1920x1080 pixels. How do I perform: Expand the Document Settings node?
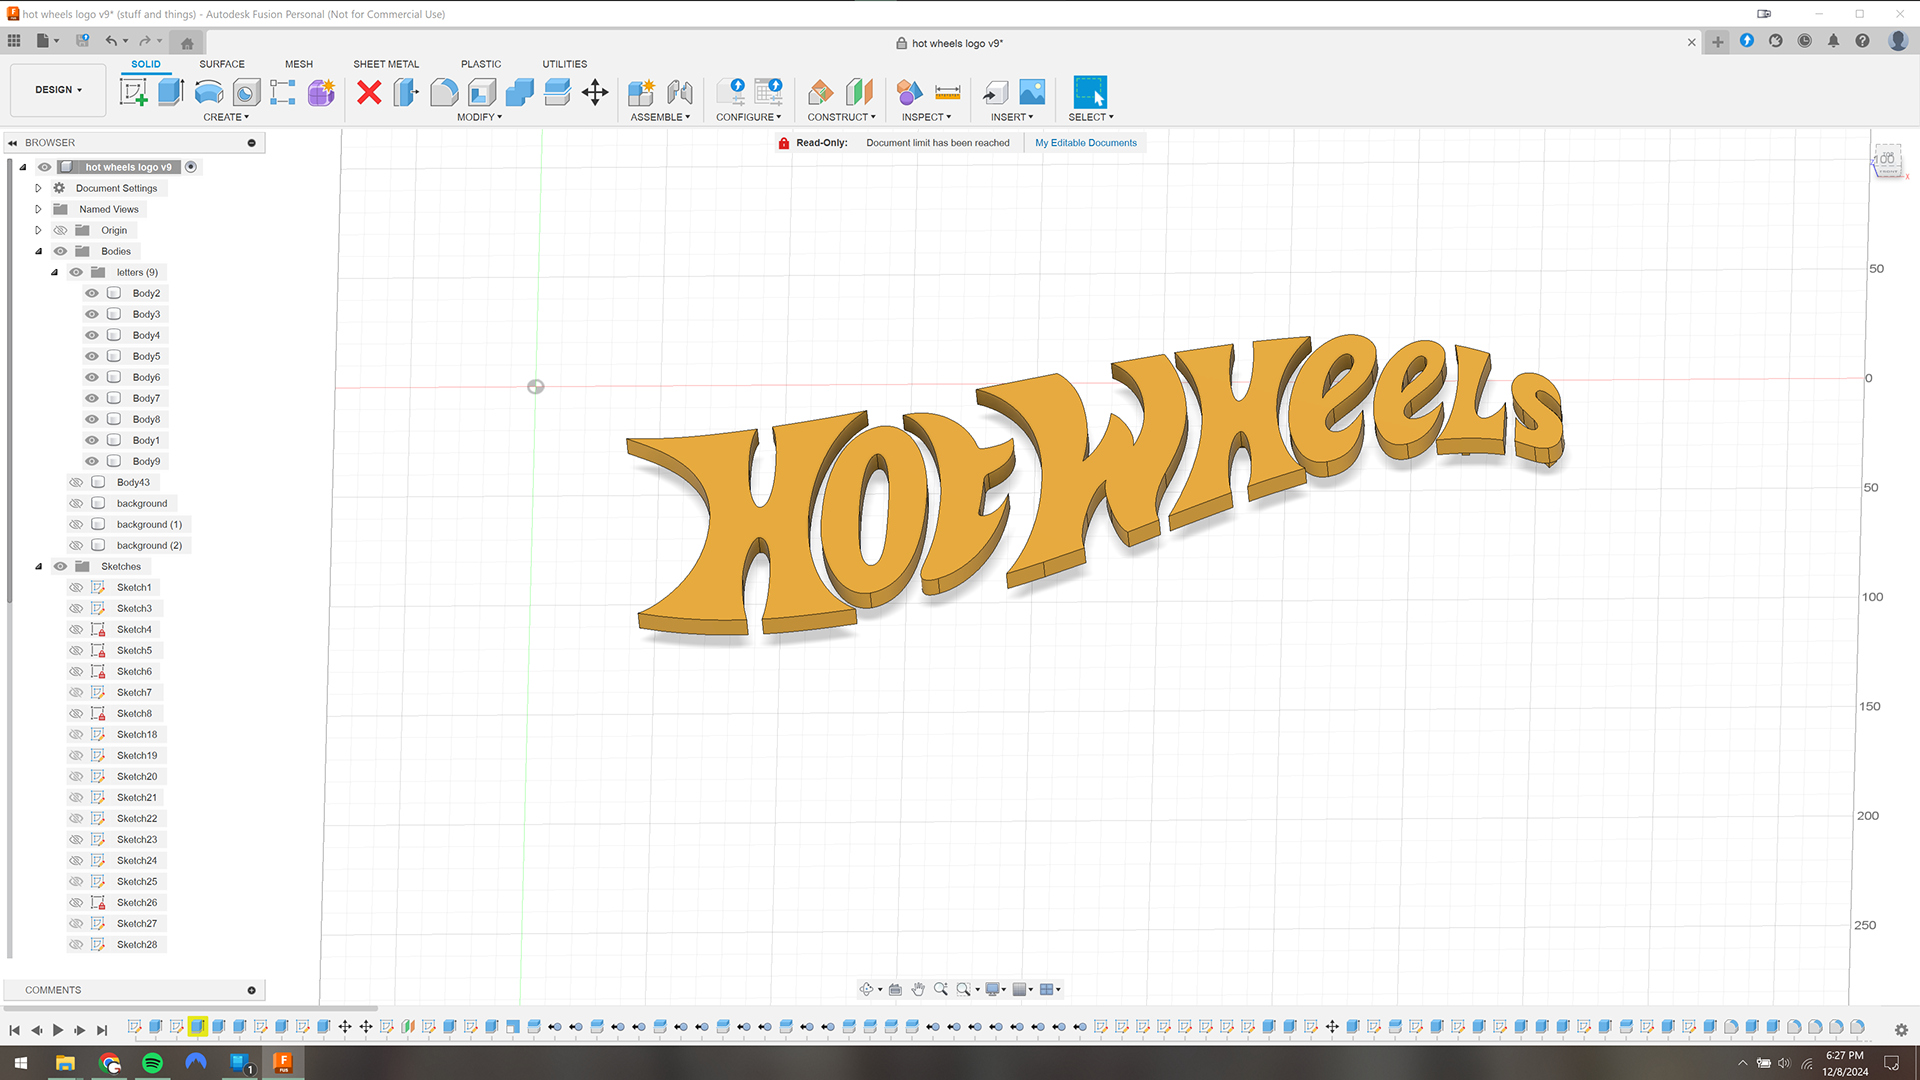(38, 188)
